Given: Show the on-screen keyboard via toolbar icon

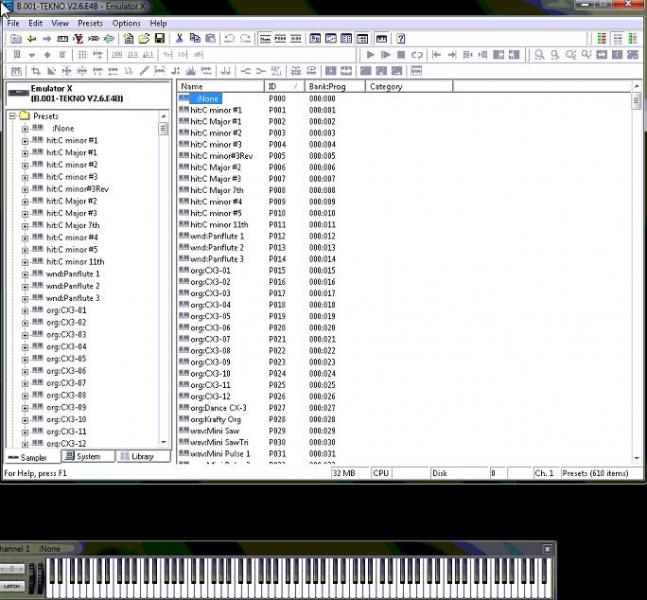Looking at the screenshot, I should click(382, 39).
